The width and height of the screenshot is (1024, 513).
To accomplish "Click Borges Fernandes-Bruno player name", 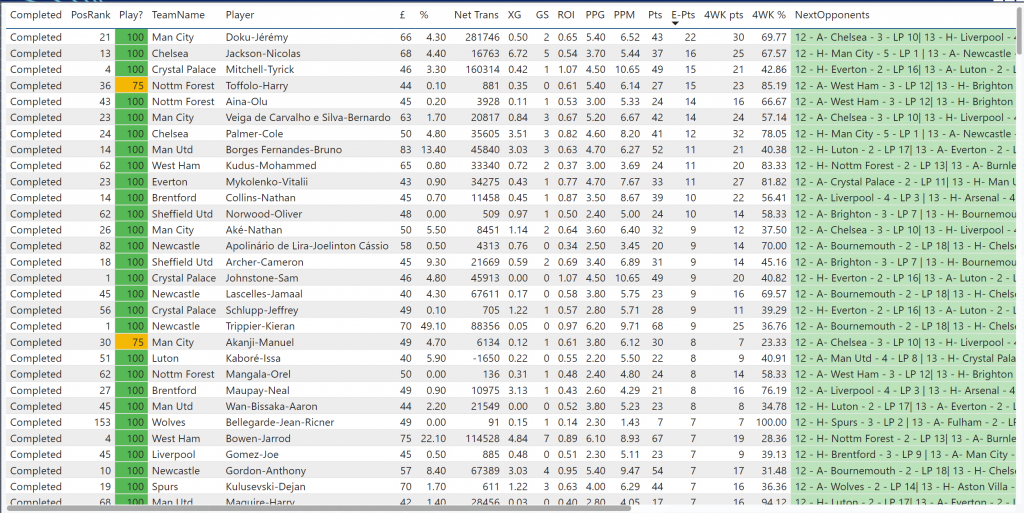I will 284,150.
